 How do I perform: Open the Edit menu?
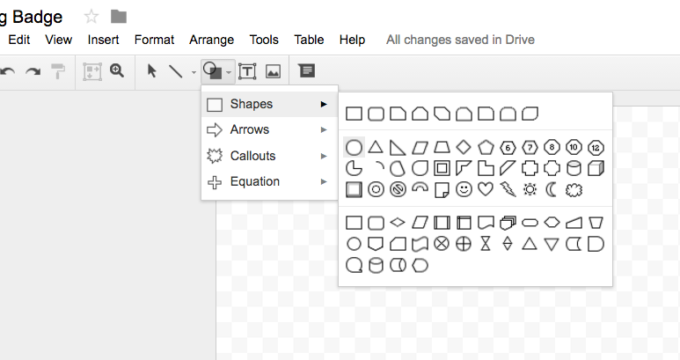point(19,39)
